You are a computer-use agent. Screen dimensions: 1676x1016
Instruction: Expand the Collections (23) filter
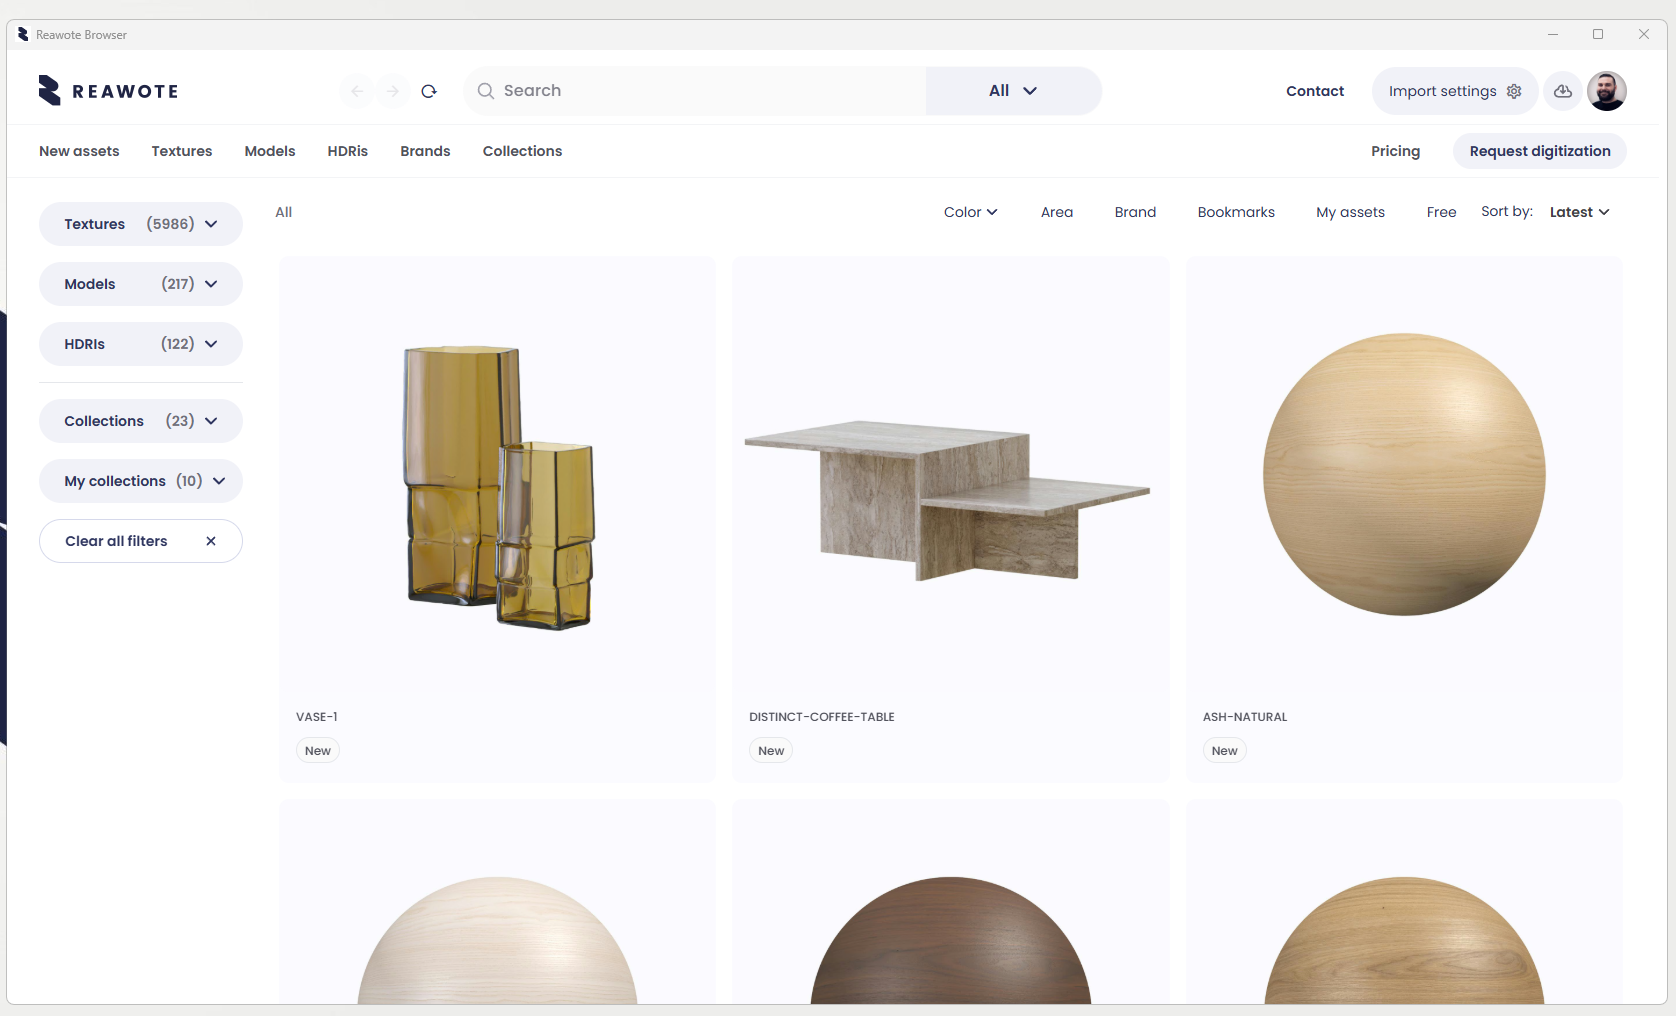click(x=141, y=421)
